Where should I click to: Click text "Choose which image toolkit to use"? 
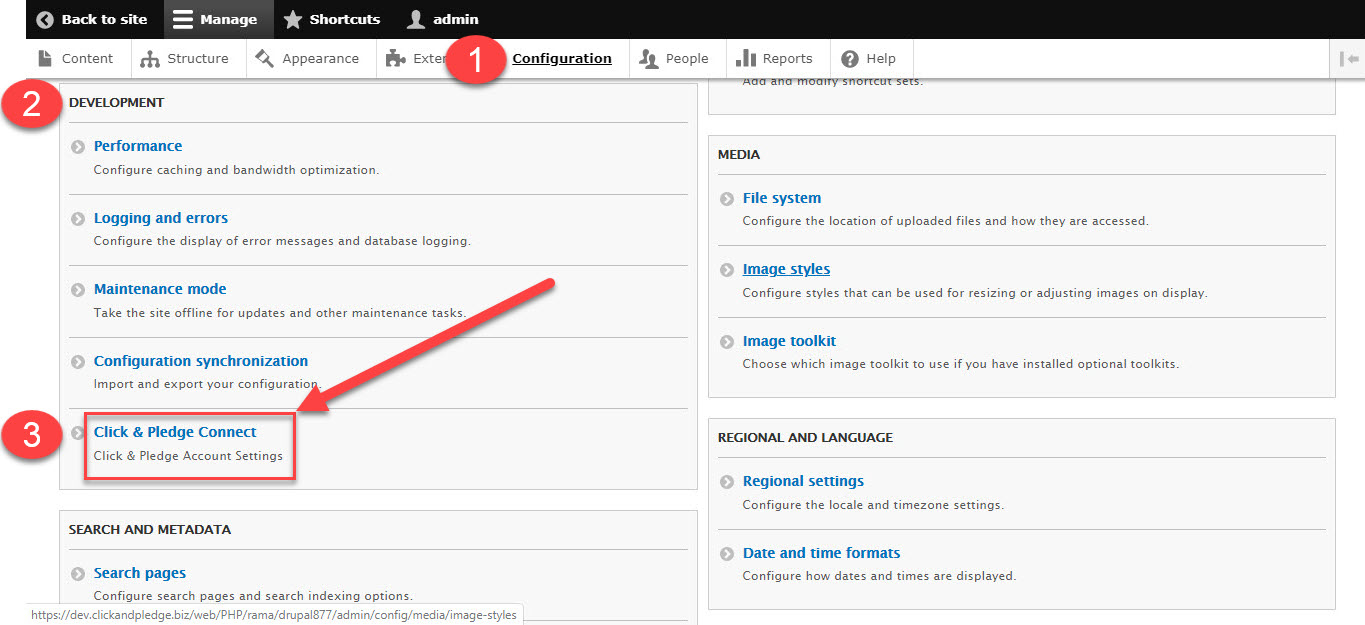(857, 364)
